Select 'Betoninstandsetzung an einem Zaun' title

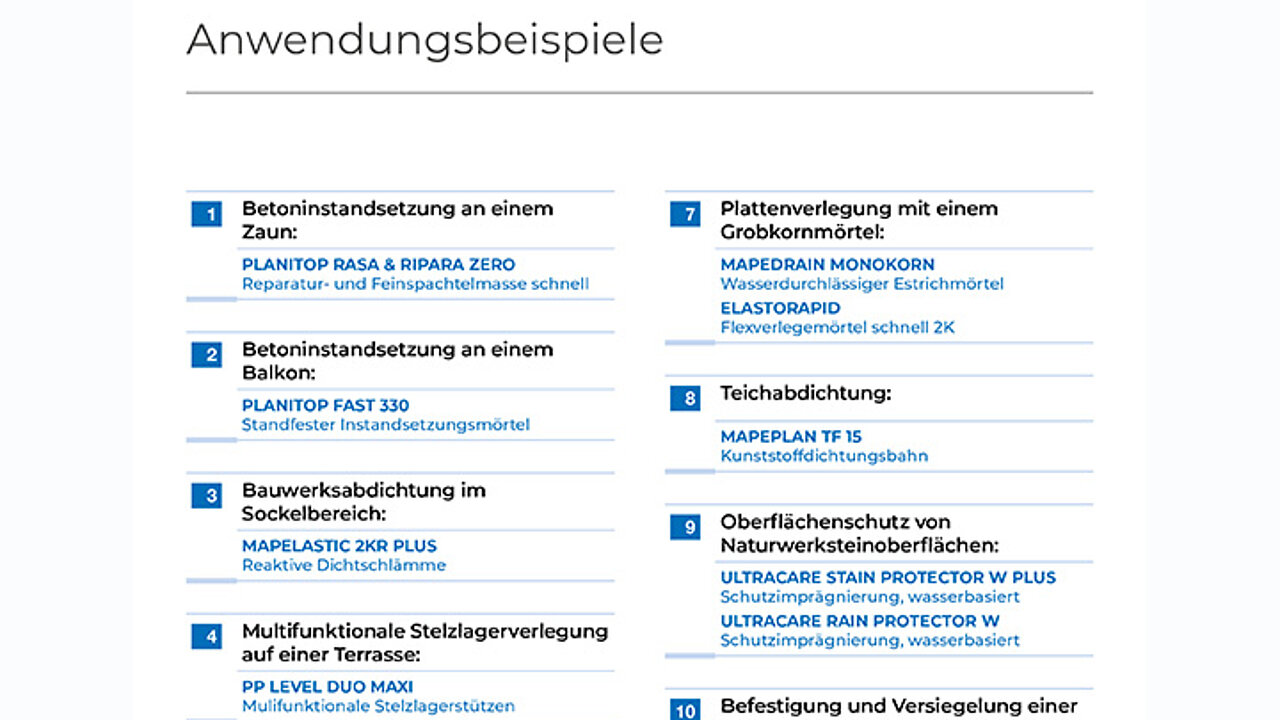[x=397, y=221]
